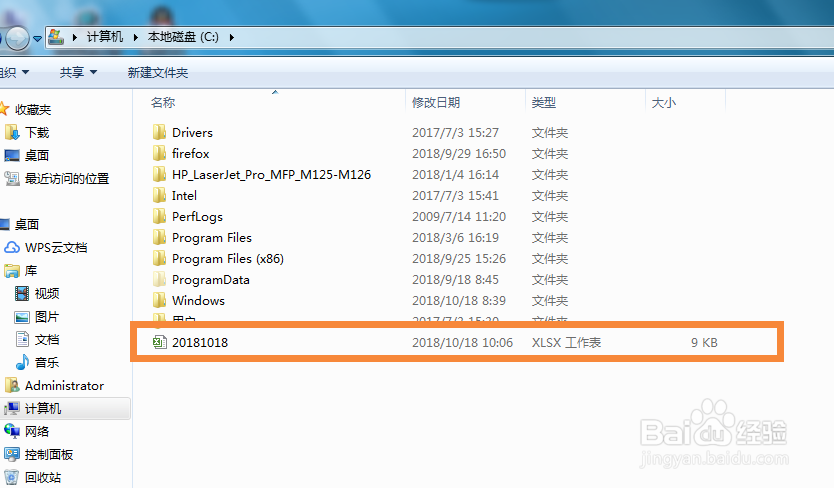The height and width of the screenshot is (488, 834).
Task: Select the Drivers folder icon
Action: pos(159,132)
